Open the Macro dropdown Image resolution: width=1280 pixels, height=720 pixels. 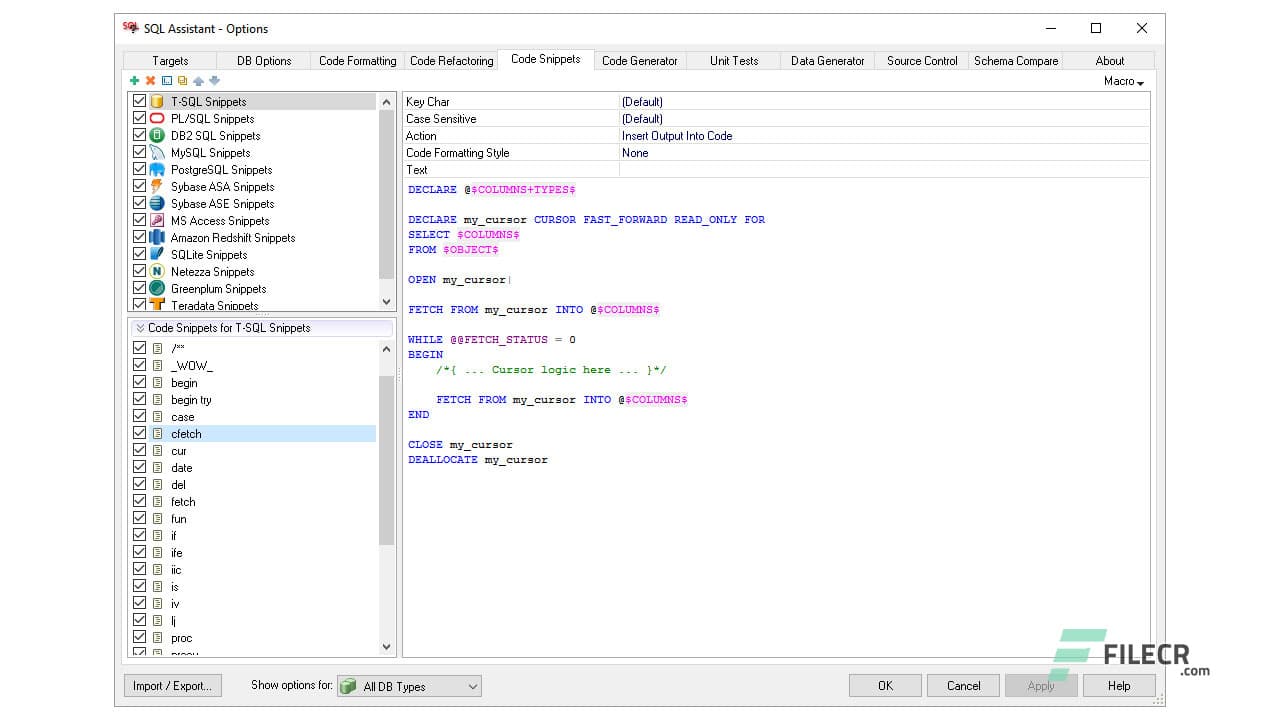pyautogui.click(x=1122, y=81)
